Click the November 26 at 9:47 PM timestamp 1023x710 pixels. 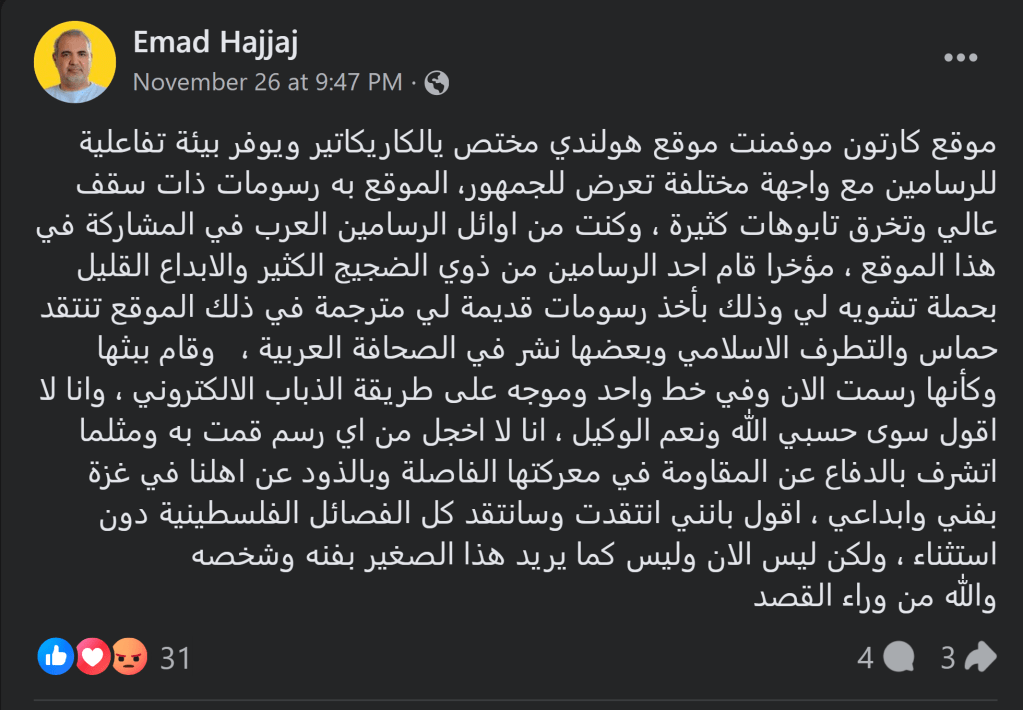point(267,82)
